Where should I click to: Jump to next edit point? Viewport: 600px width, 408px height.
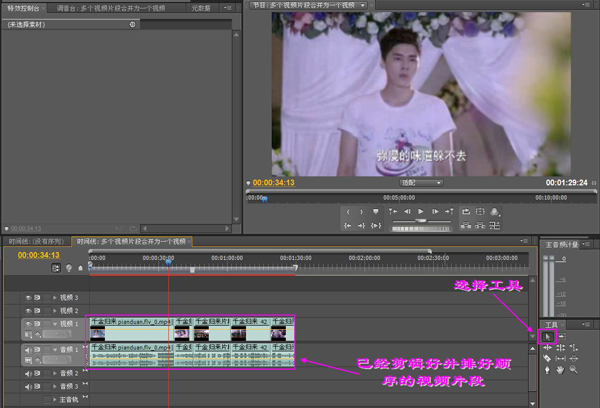click(449, 212)
